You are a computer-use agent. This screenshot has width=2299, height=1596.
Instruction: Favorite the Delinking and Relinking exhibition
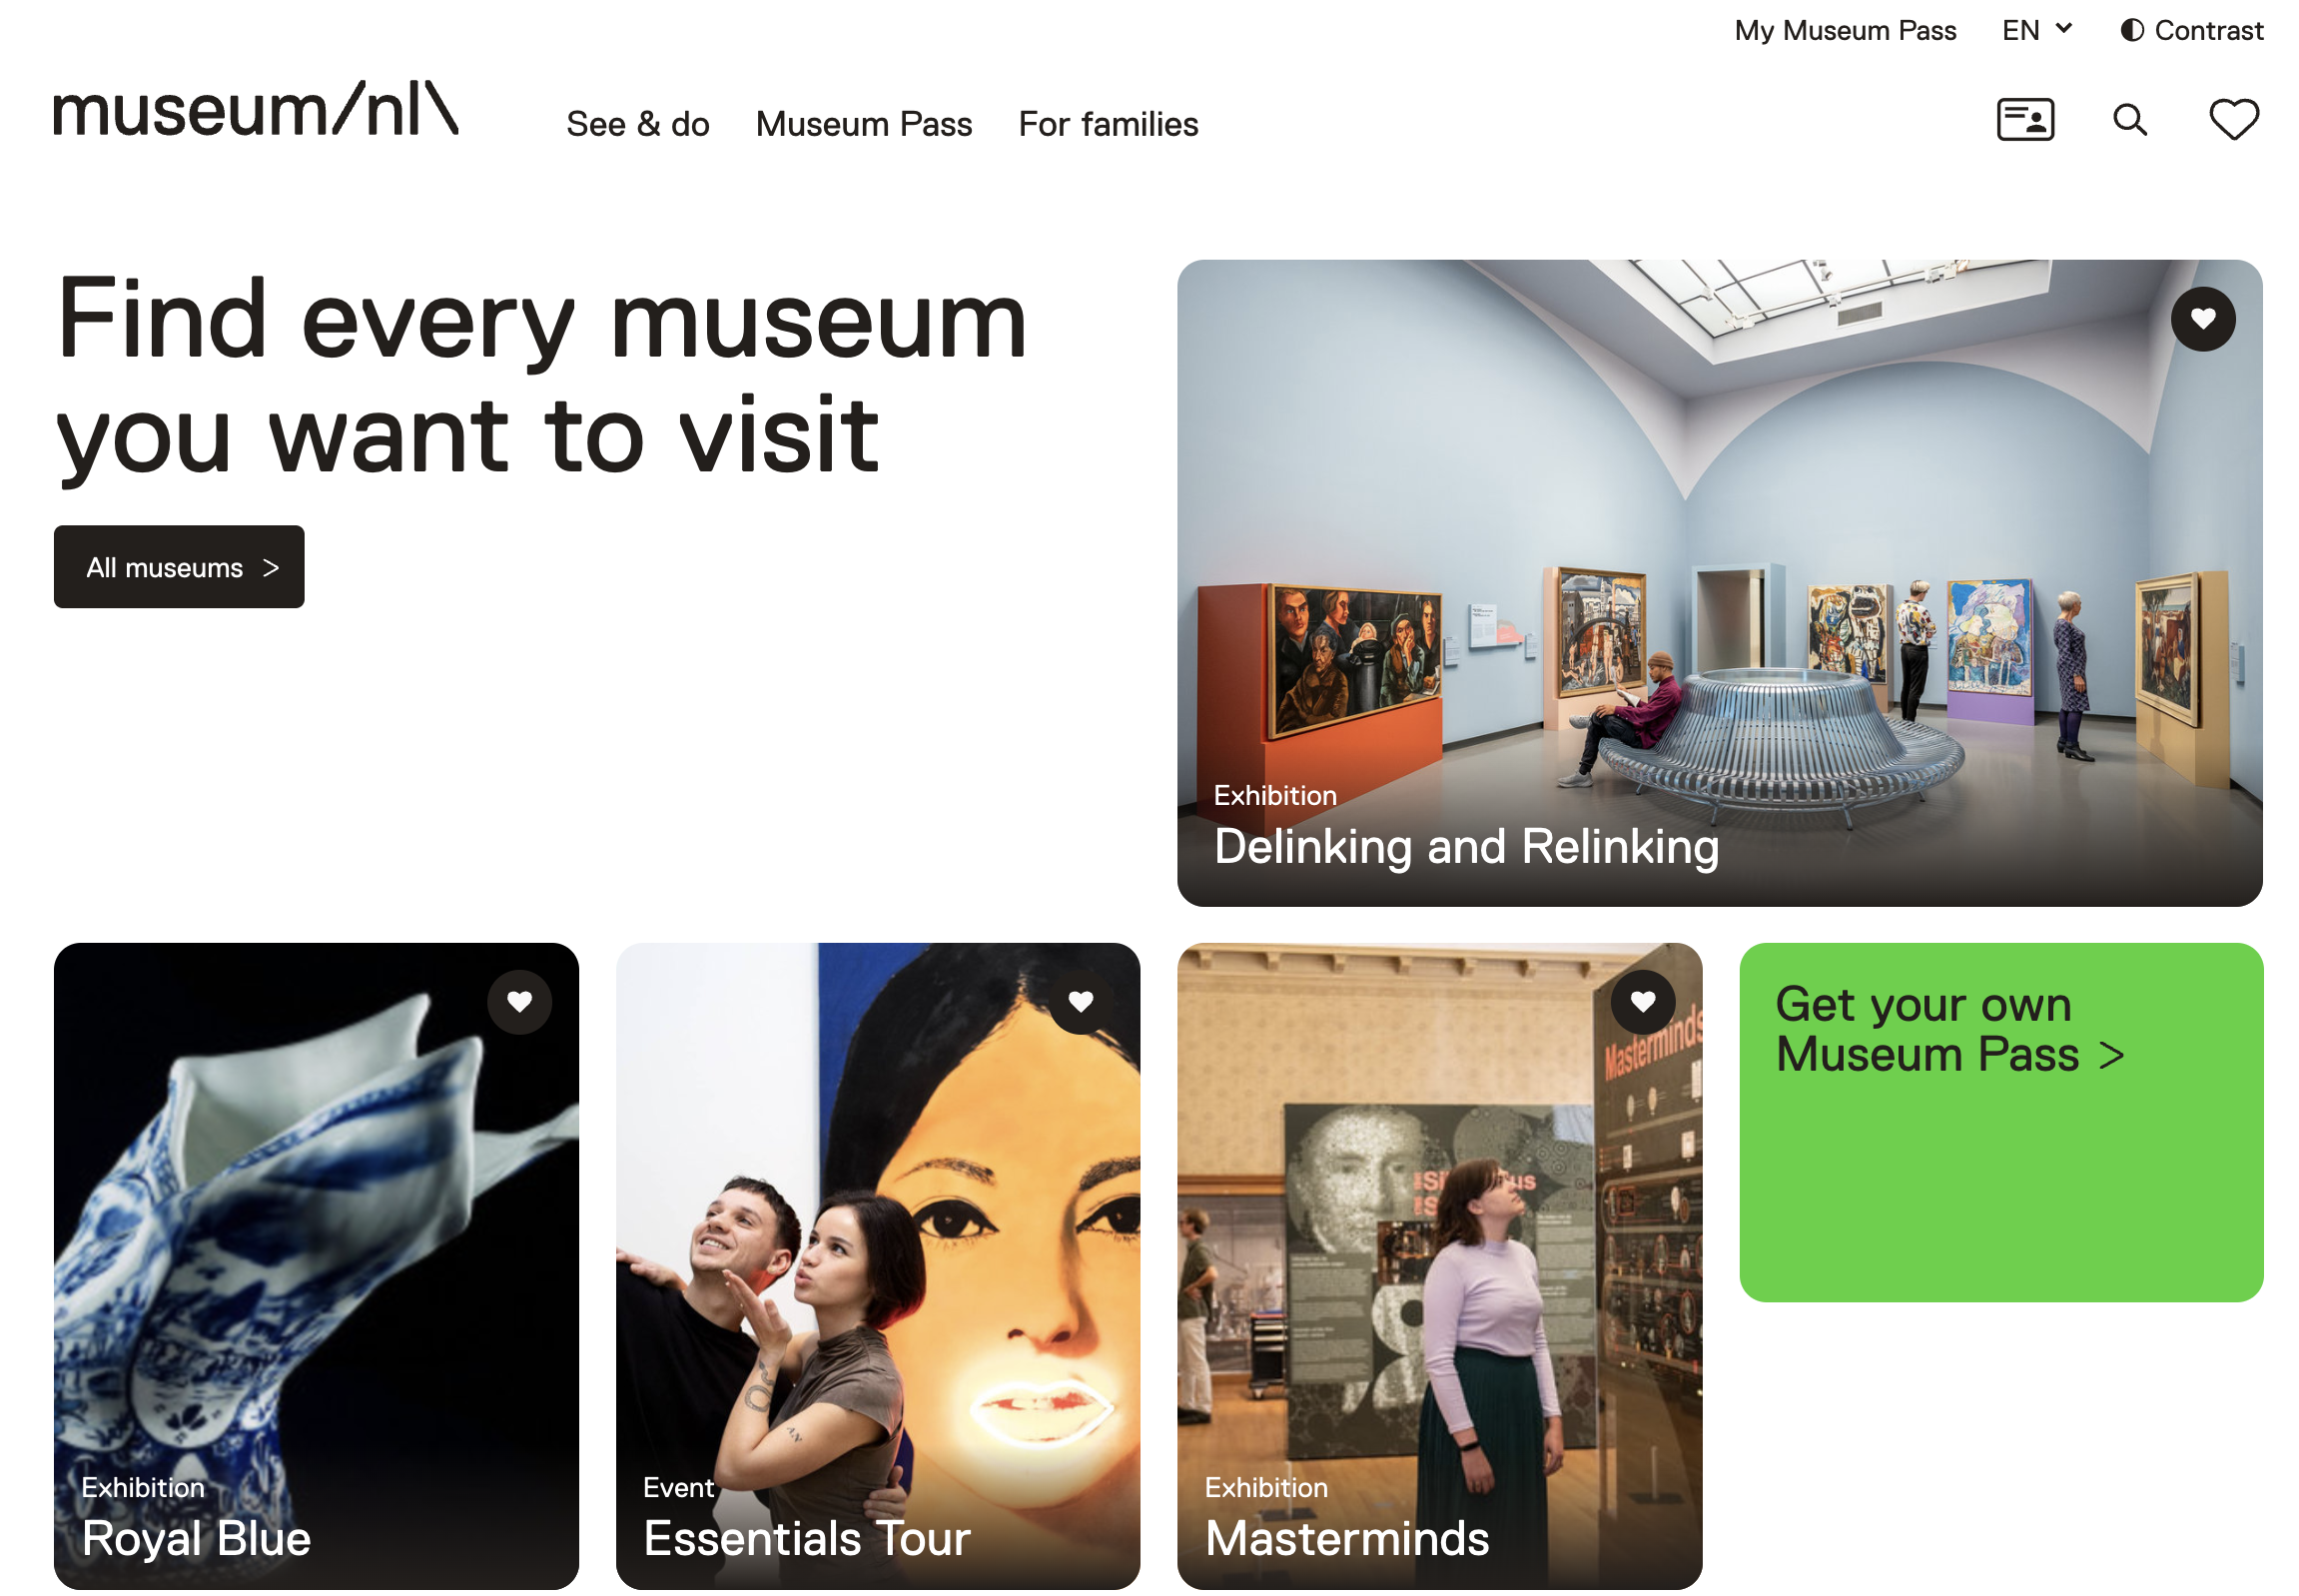2202,319
